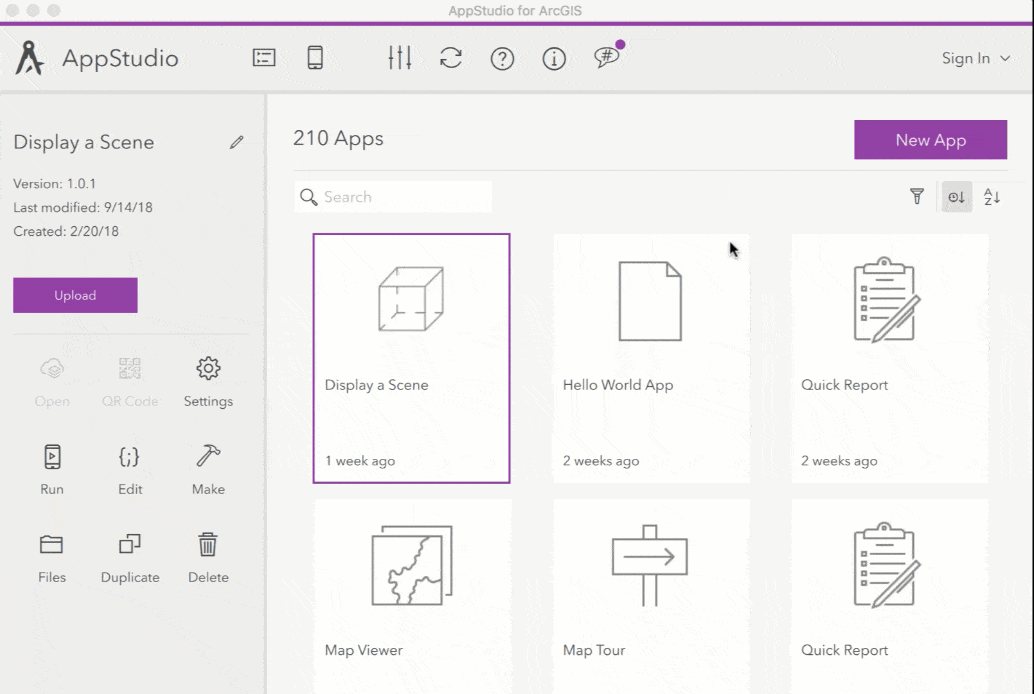The image size is (1034, 694).
Task: Select the Display a Scene app card
Action: (411, 358)
